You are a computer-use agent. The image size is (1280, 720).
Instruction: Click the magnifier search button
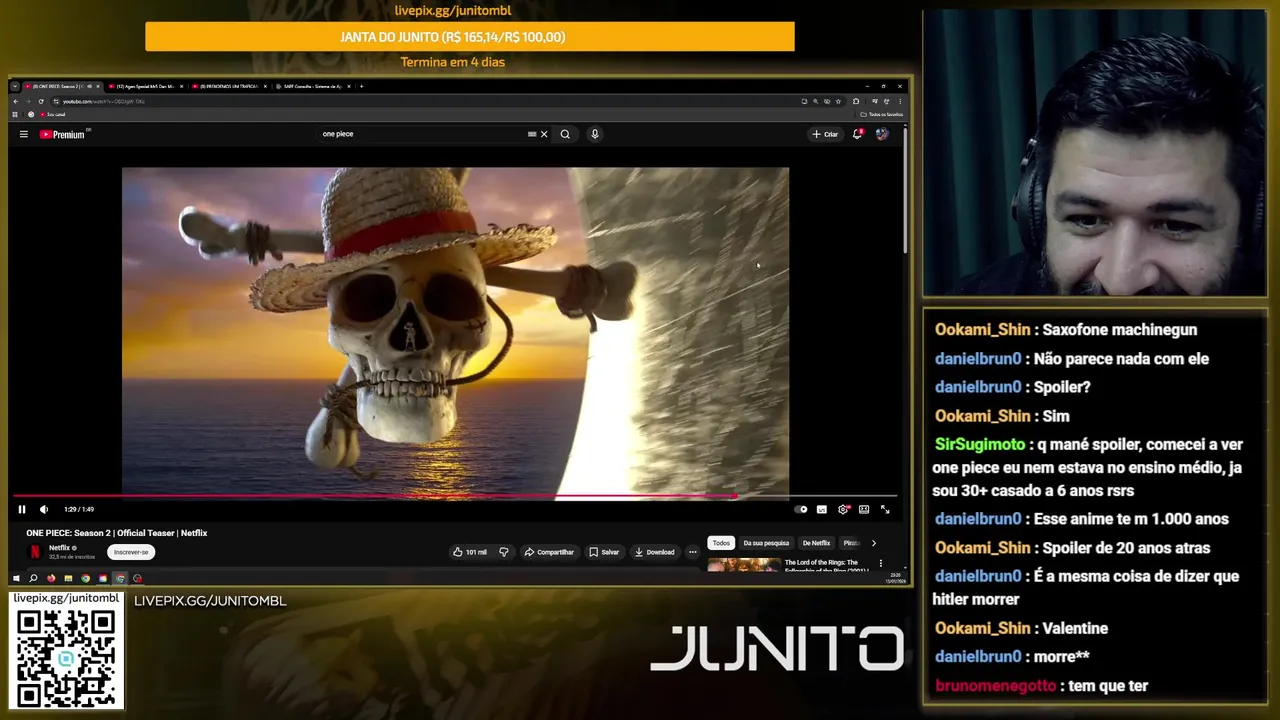coord(565,134)
